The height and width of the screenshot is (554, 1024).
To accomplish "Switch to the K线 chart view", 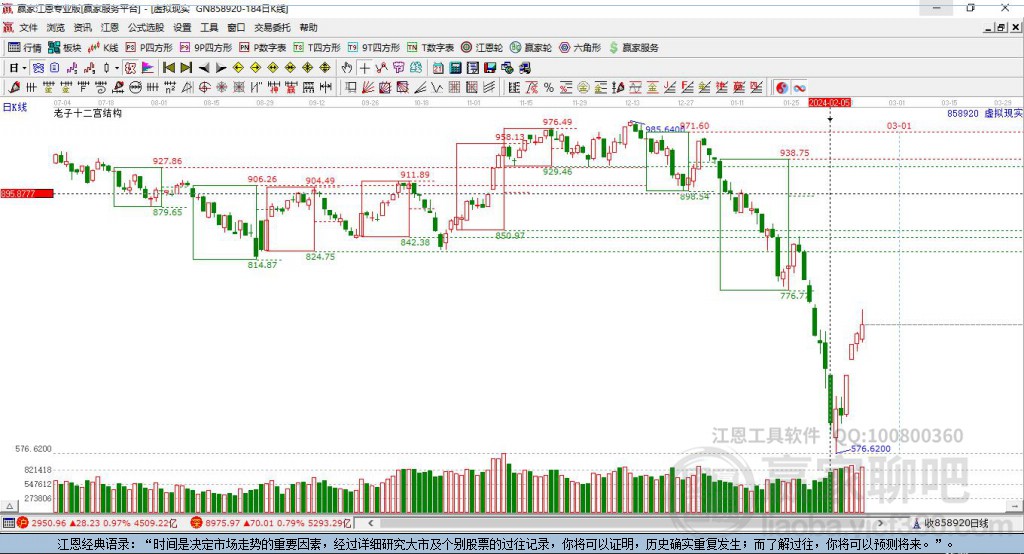I will tap(103, 48).
